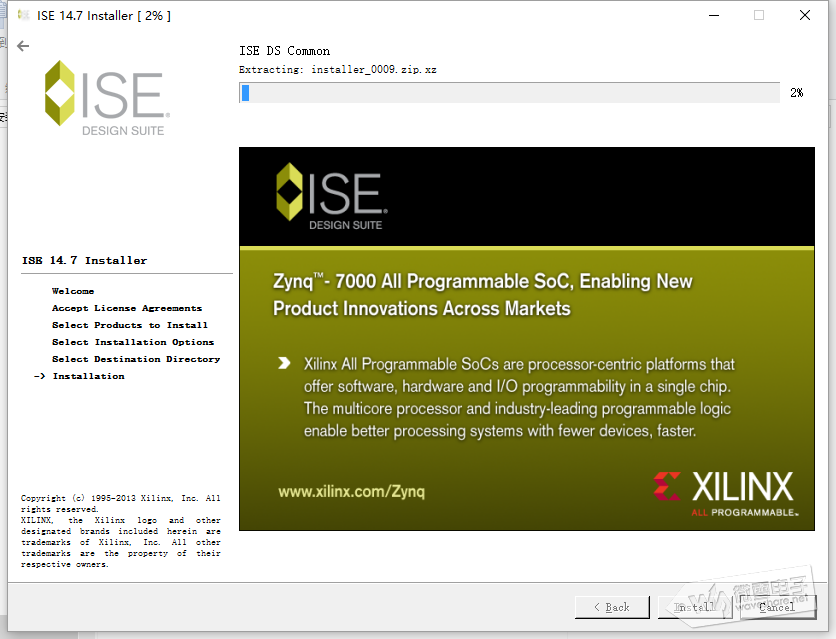Click the arrow bullet before Xilinx SoCs paragraph
The image size is (836, 639).
(x=284, y=363)
